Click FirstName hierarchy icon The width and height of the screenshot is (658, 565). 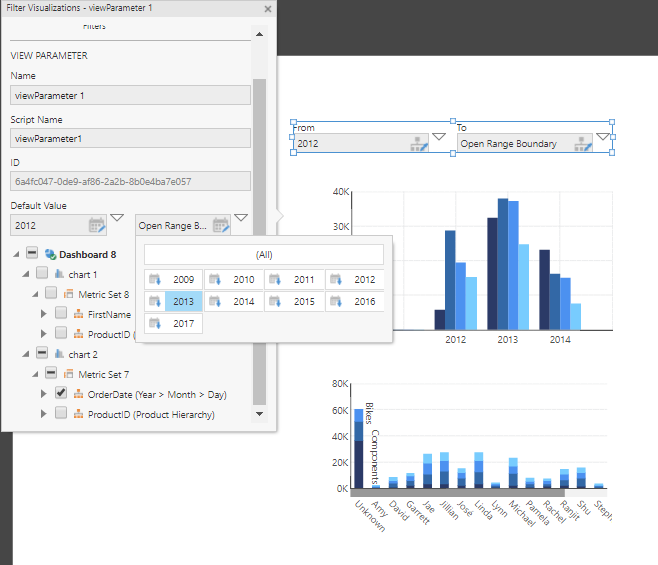point(78,314)
